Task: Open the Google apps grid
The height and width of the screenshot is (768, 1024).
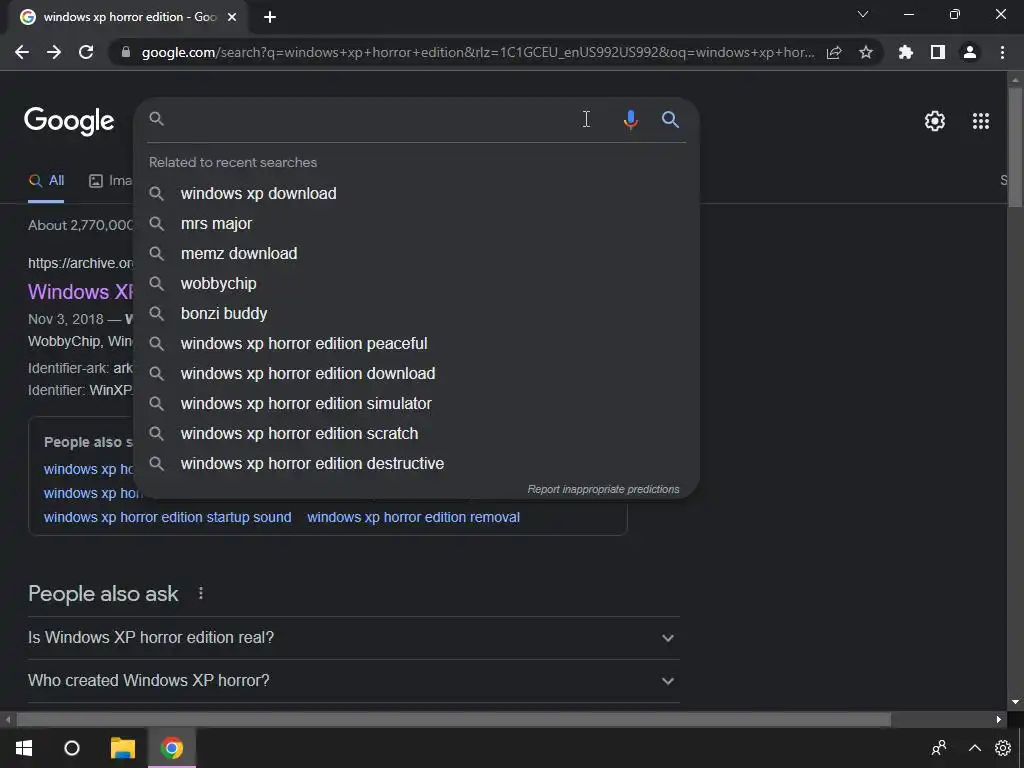Action: (x=981, y=121)
